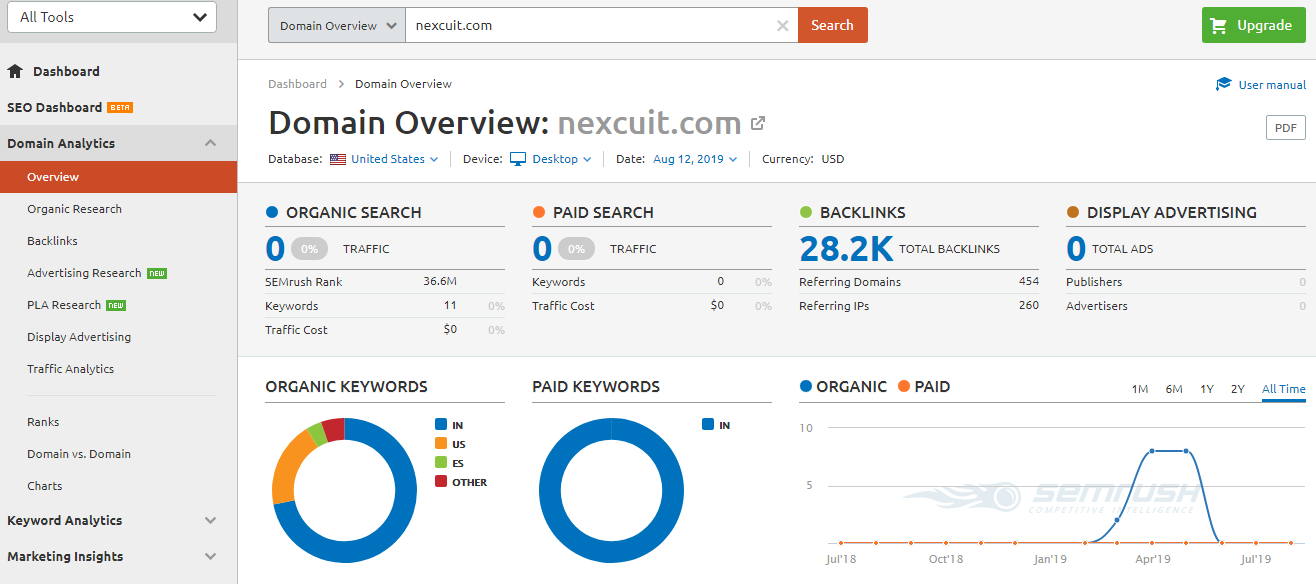The width and height of the screenshot is (1316, 584).
Task: Select the 6M time range tab
Action: (1174, 389)
